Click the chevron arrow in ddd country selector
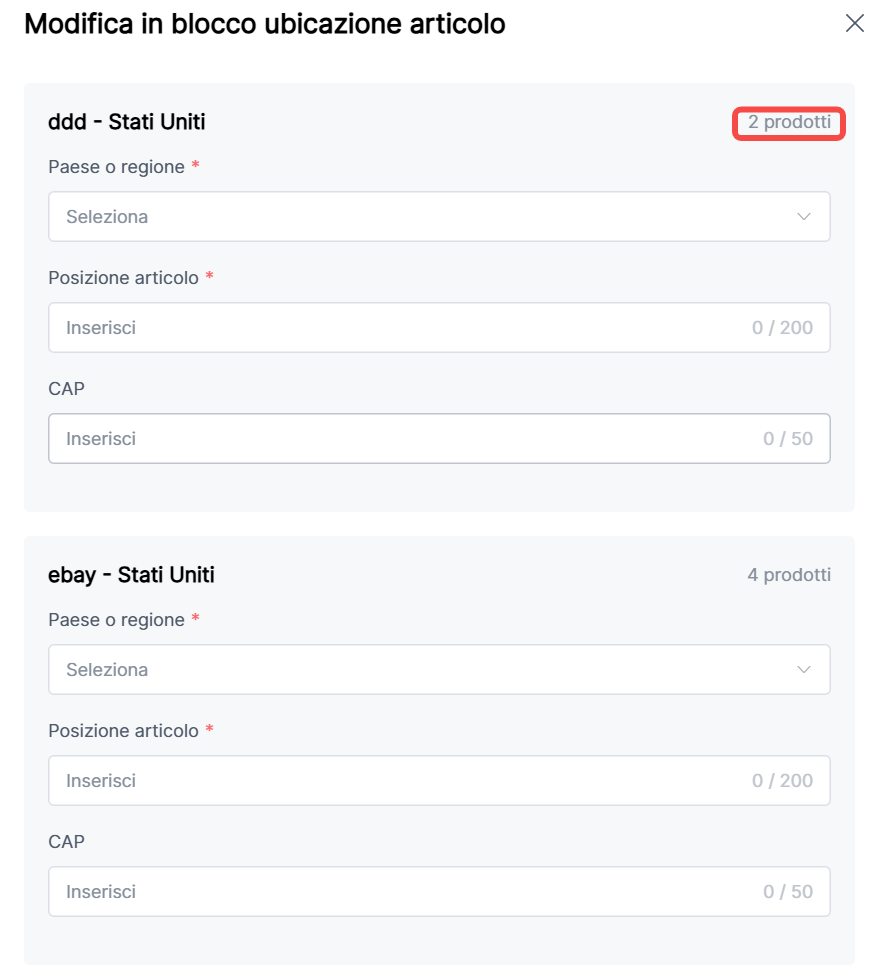 pos(804,217)
